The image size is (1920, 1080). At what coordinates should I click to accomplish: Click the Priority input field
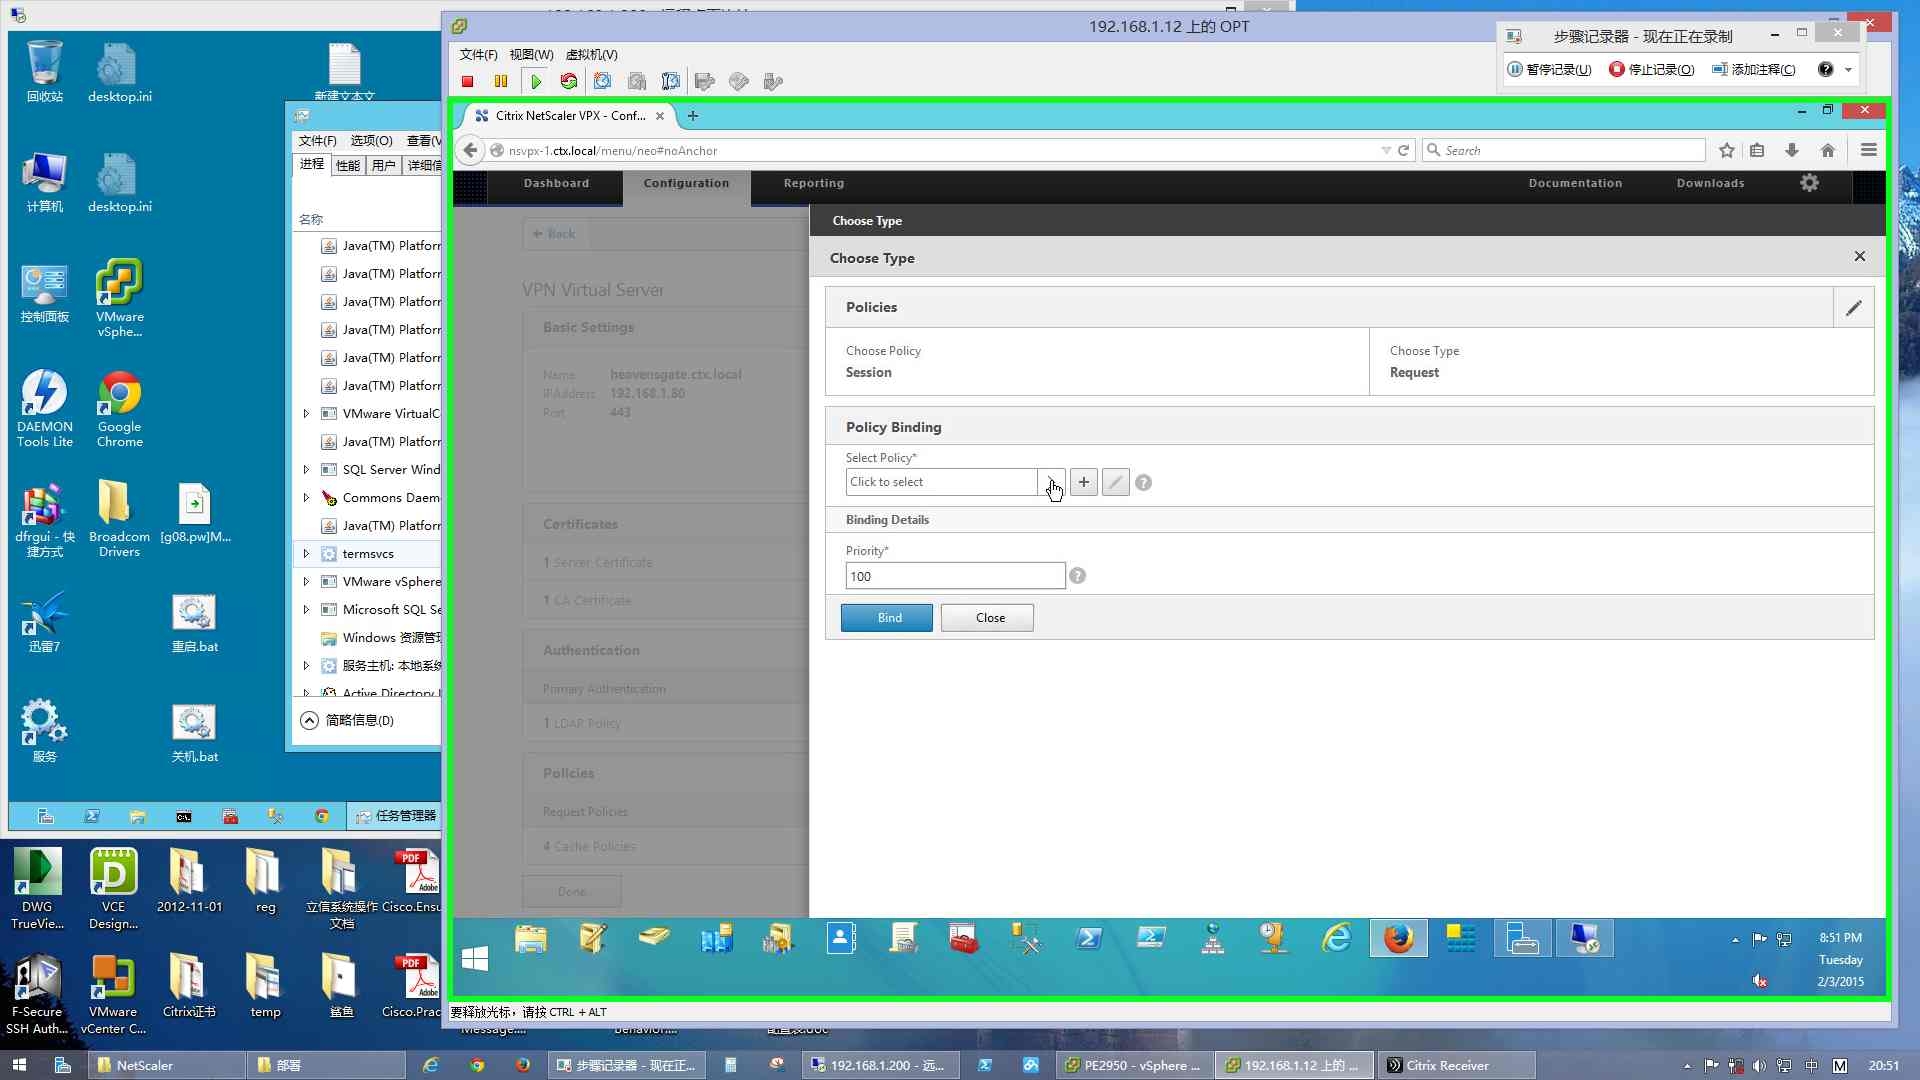(955, 576)
